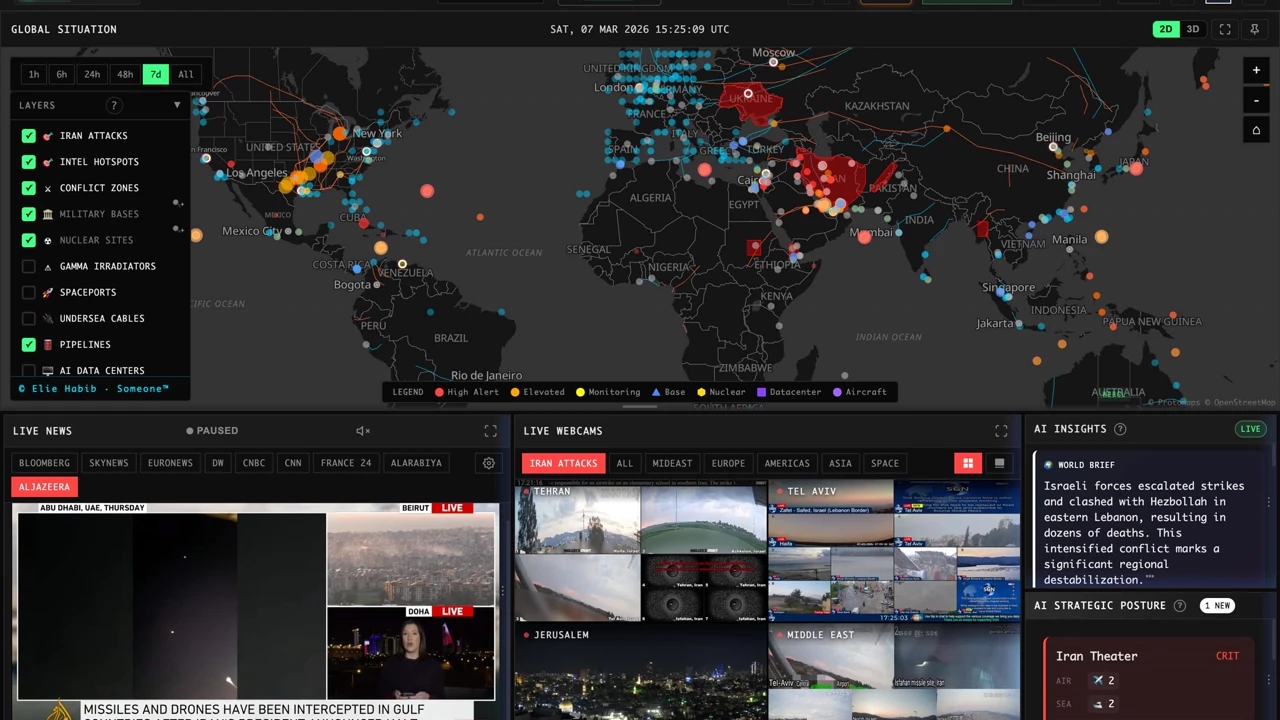Switch webcams to grid view
The height and width of the screenshot is (720, 1280).
point(968,463)
